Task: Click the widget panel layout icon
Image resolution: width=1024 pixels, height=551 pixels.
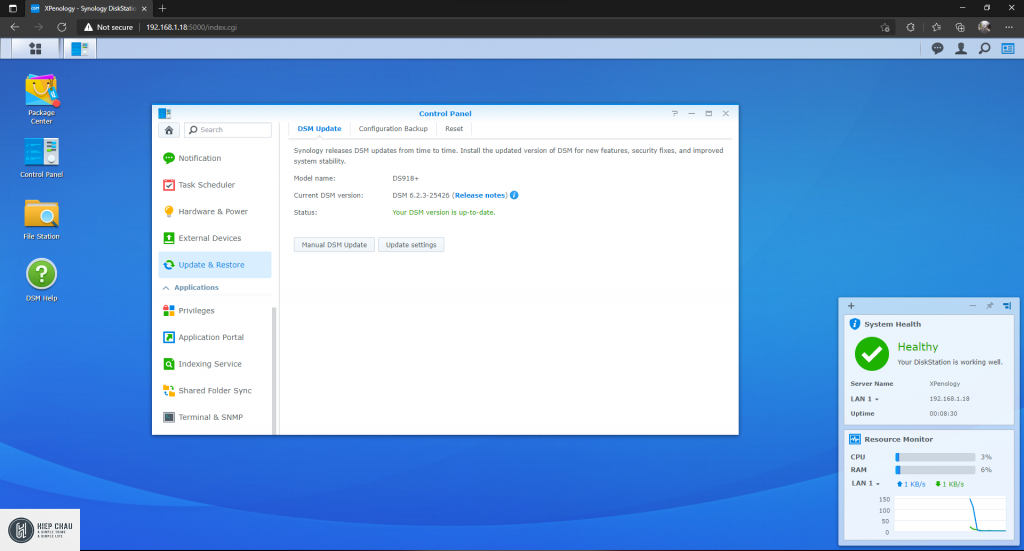Action: [x=1006, y=306]
